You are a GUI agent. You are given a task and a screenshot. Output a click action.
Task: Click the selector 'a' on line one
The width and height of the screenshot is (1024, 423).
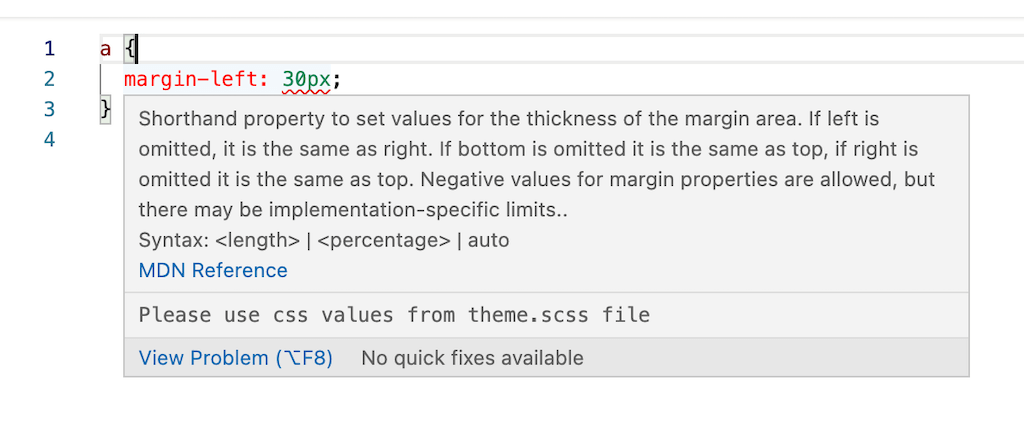coord(106,50)
